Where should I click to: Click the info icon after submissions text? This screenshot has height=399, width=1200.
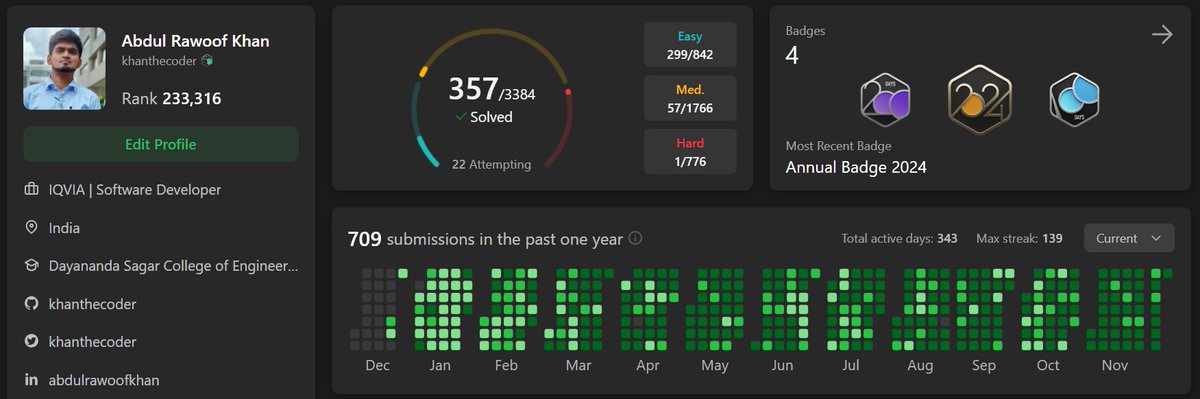[x=635, y=239]
